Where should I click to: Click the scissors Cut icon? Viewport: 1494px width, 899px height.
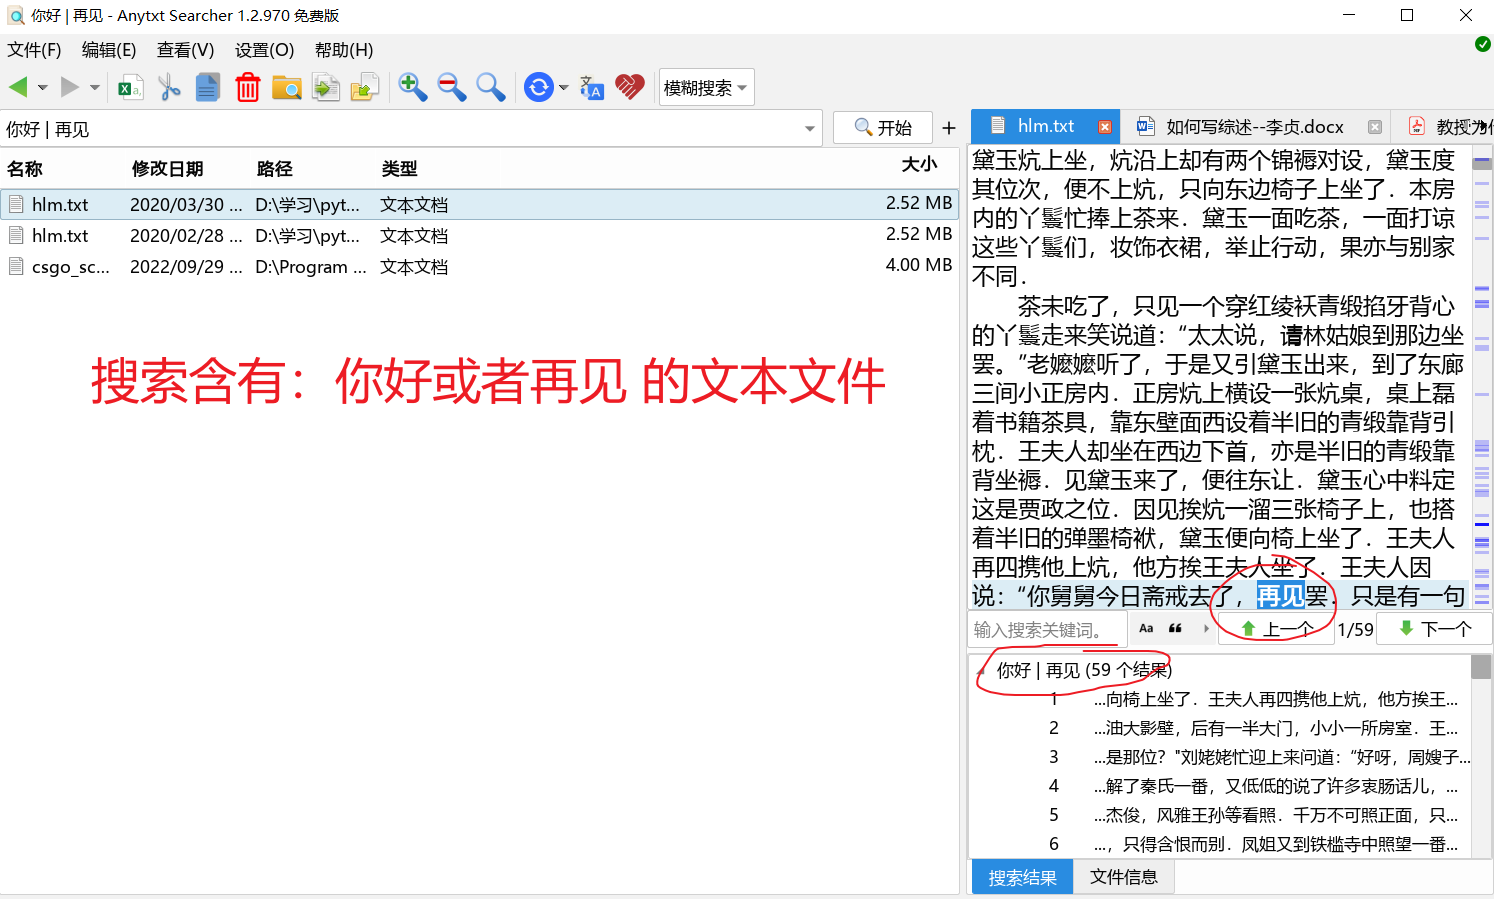click(x=169, y=88)
